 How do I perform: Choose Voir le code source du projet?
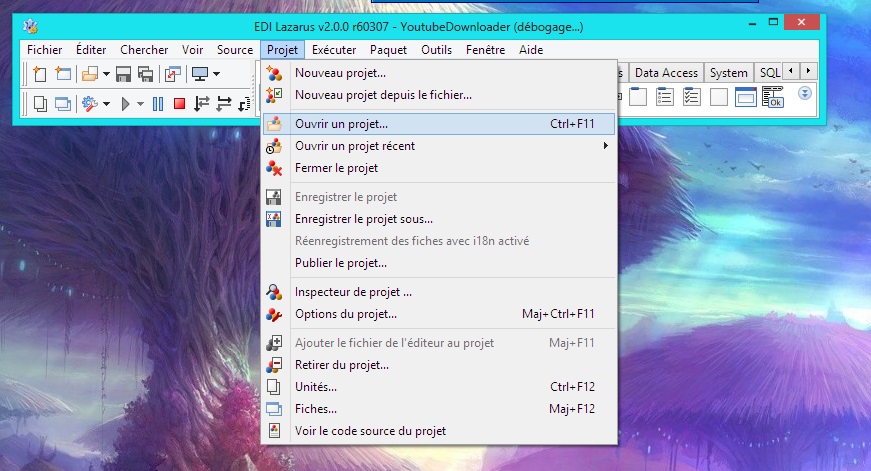(439, 431)
